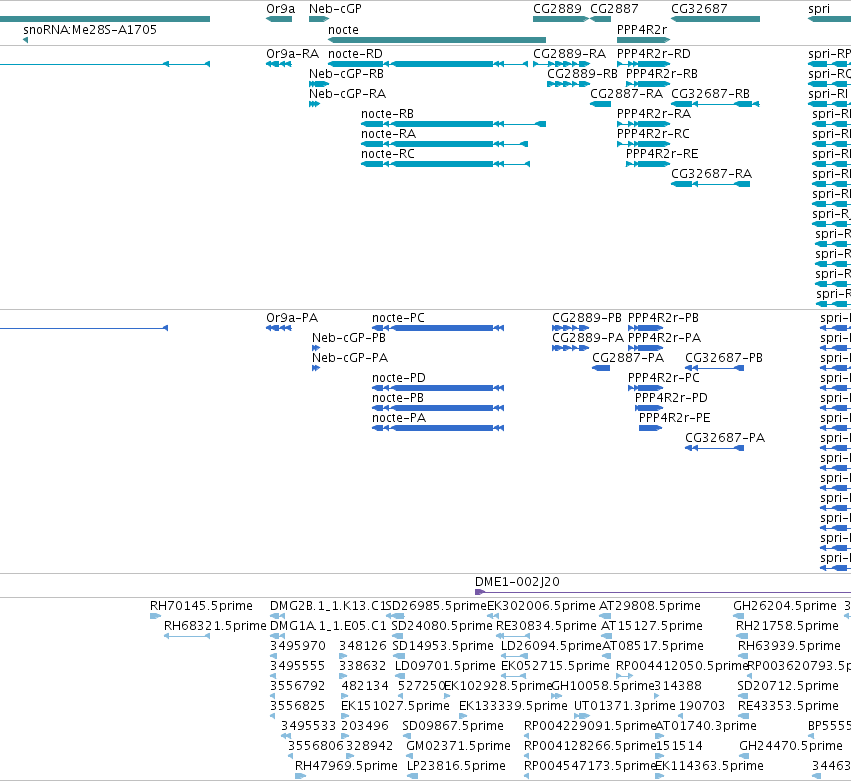Select the nocte gene bar
851x781 pixels.
pyautogui.click(x=437, y=40)
